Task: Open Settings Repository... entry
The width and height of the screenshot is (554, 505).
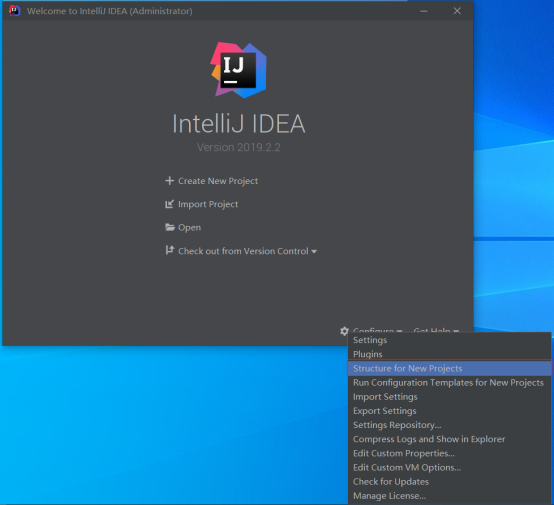Action: pos(449,425)
